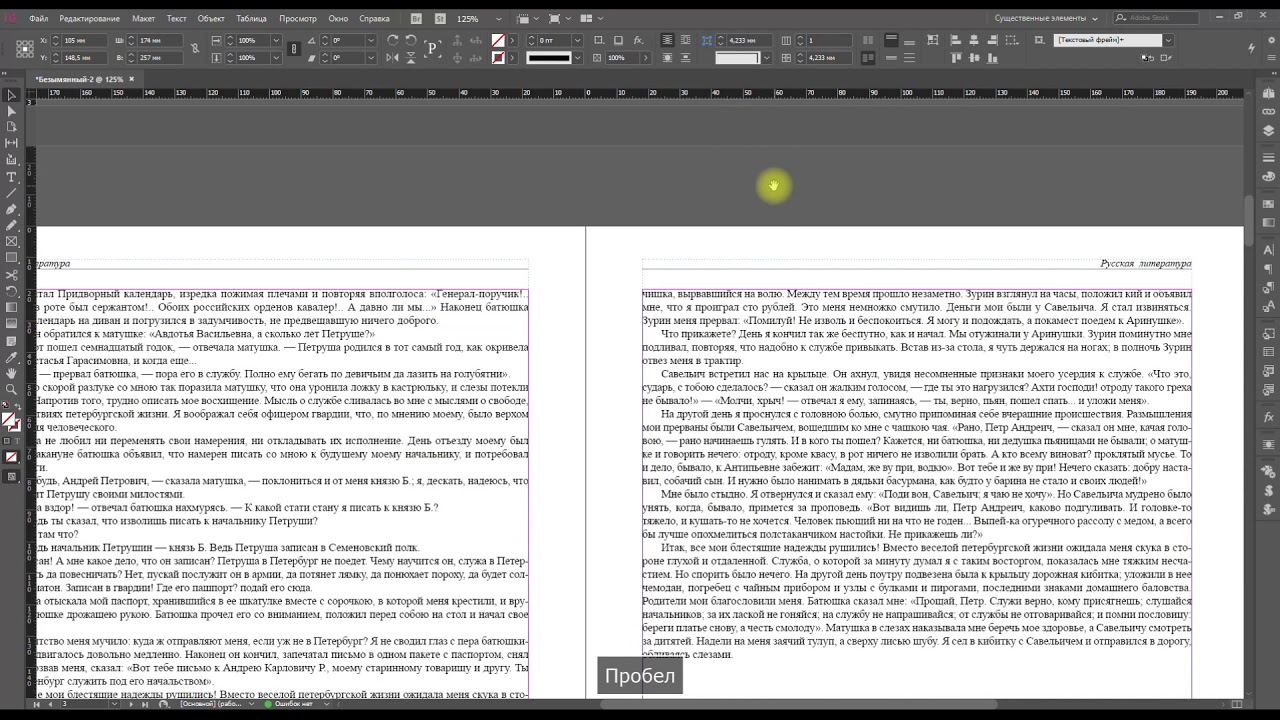The width and height of the screenshot is (1280, 720).
Task: Click the width field 174 мм
Action: 161,40
